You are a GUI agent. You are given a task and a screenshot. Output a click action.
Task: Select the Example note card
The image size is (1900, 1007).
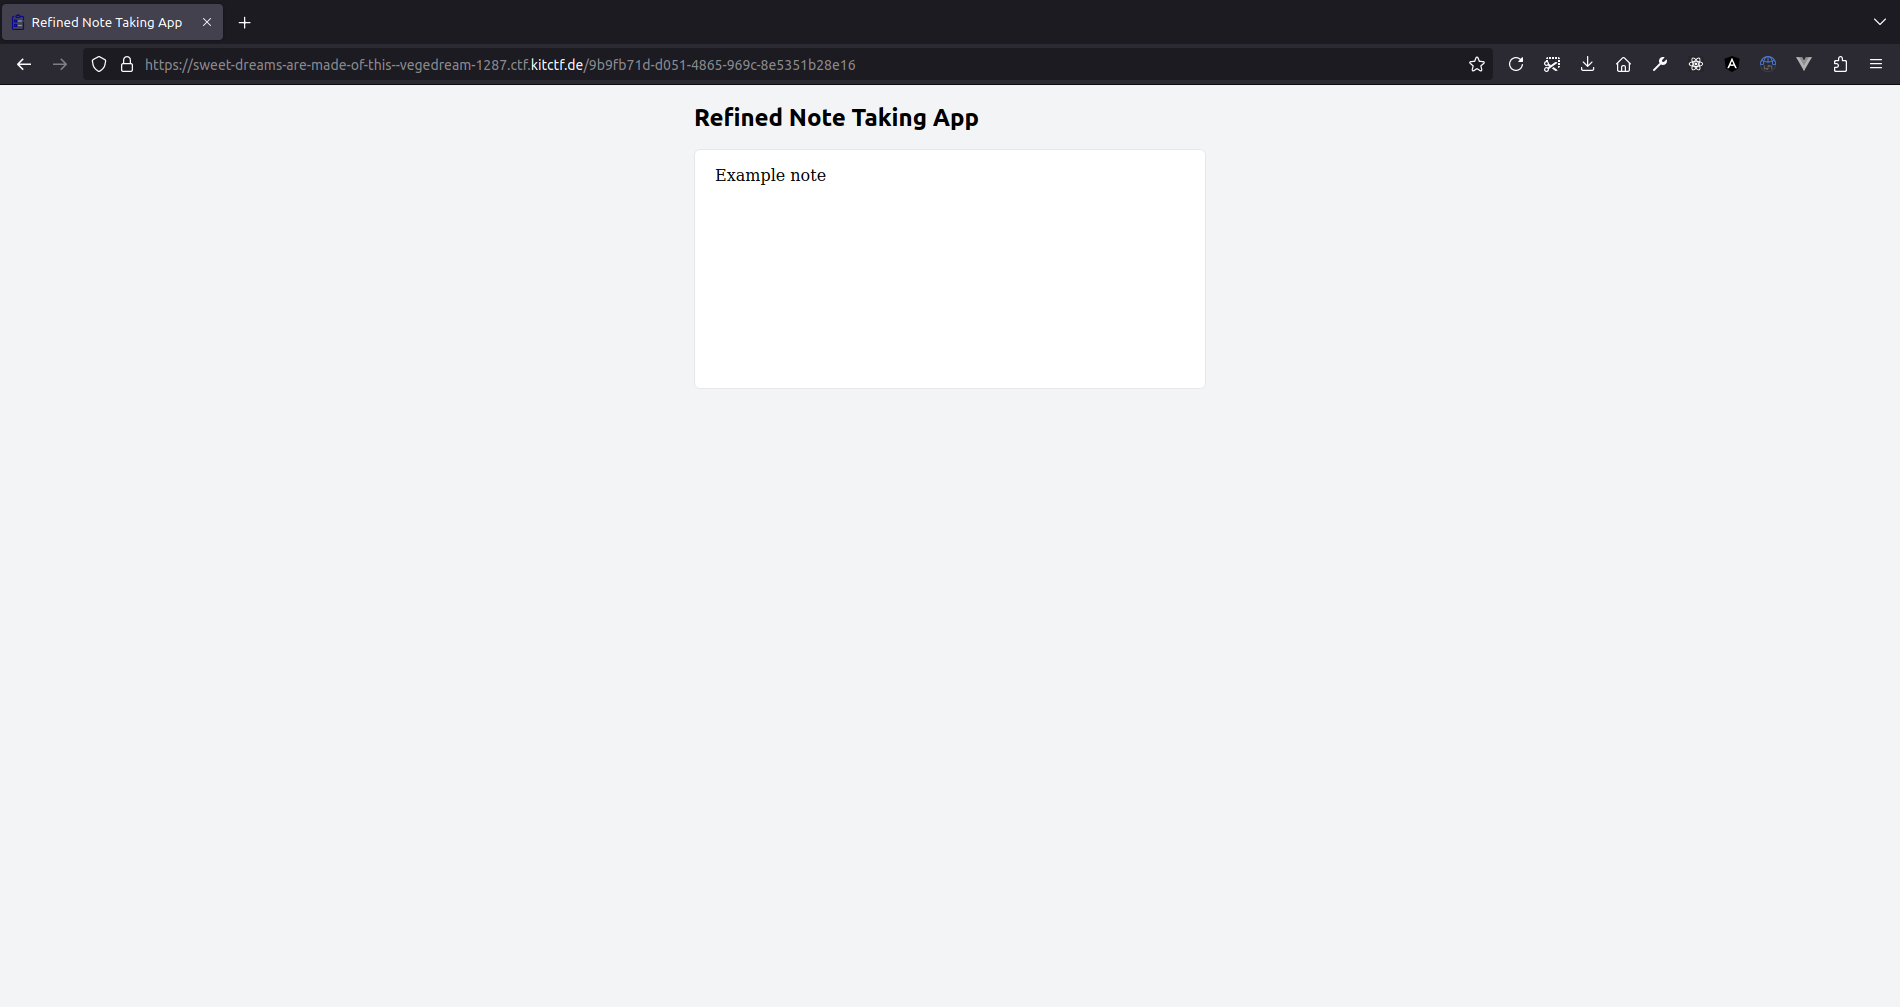(949, 268)
